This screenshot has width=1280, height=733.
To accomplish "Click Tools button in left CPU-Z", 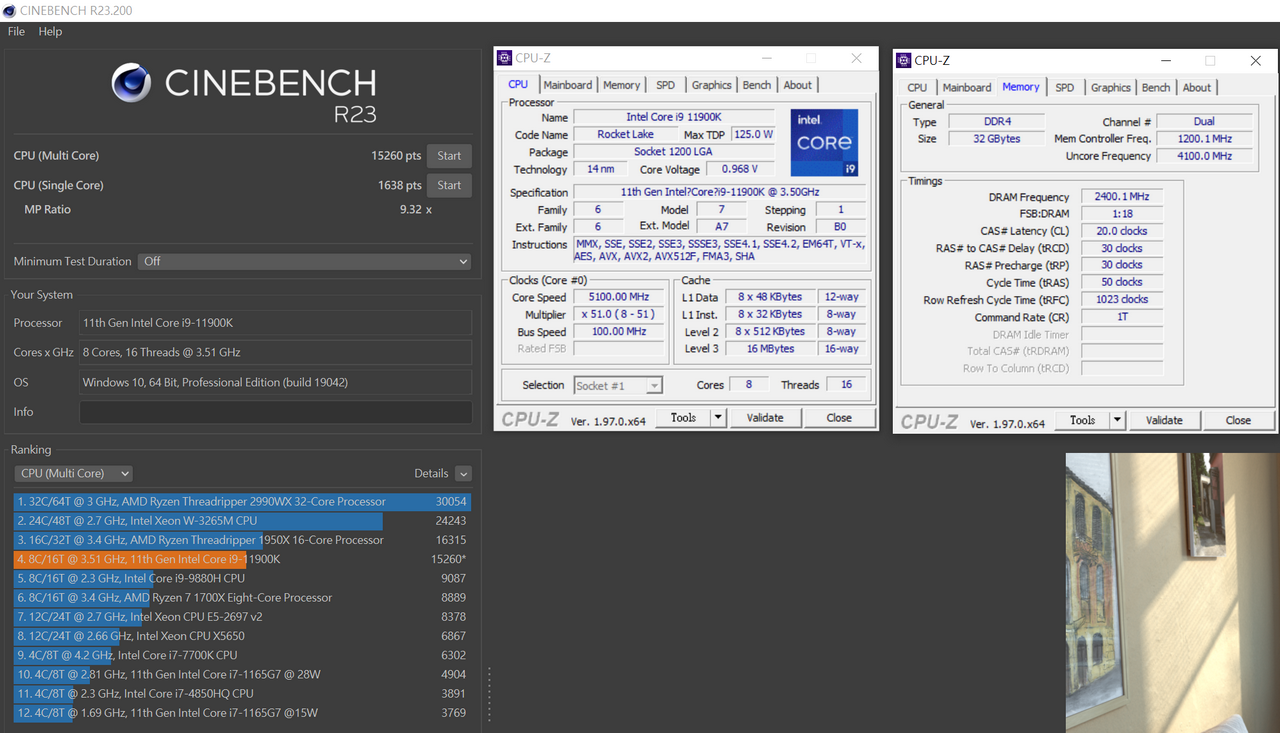I will 684,418.
